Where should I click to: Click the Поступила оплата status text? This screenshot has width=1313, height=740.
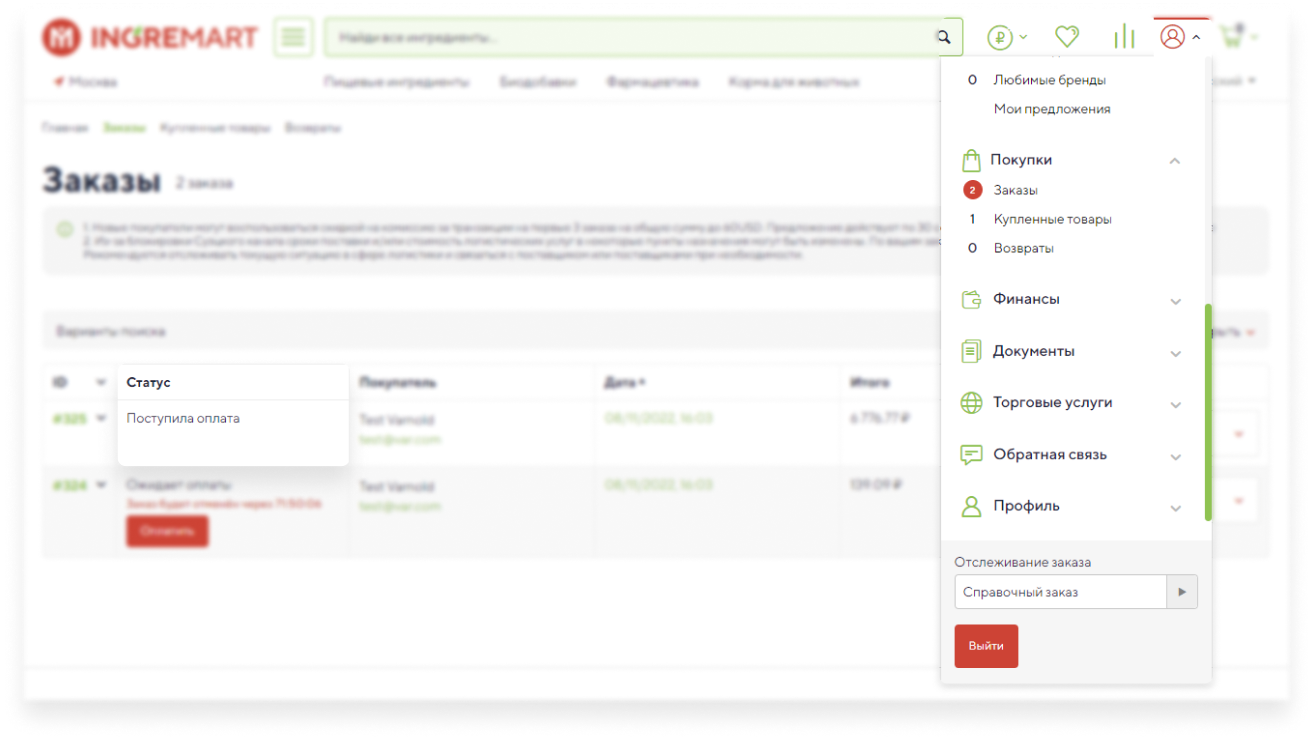coord(183,418)
